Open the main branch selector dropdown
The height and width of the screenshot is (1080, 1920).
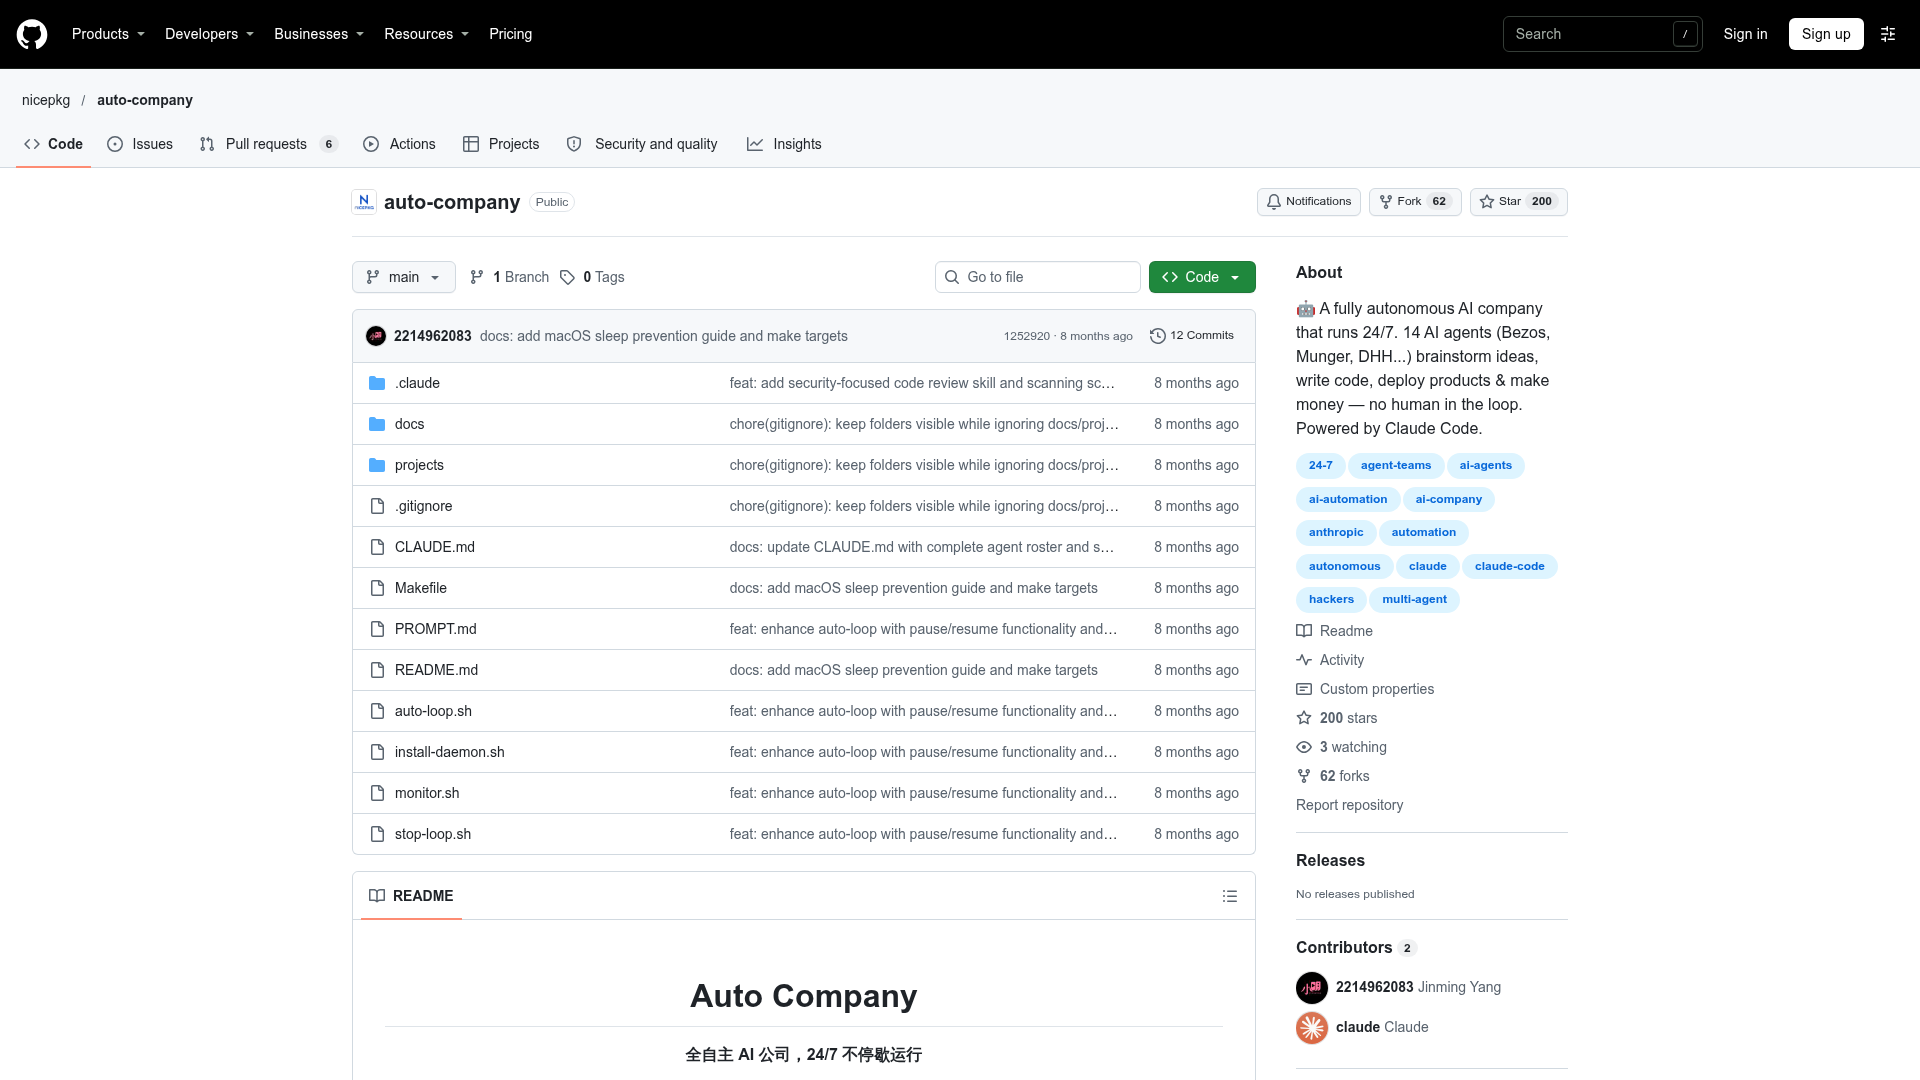click(x=404, y=277)
